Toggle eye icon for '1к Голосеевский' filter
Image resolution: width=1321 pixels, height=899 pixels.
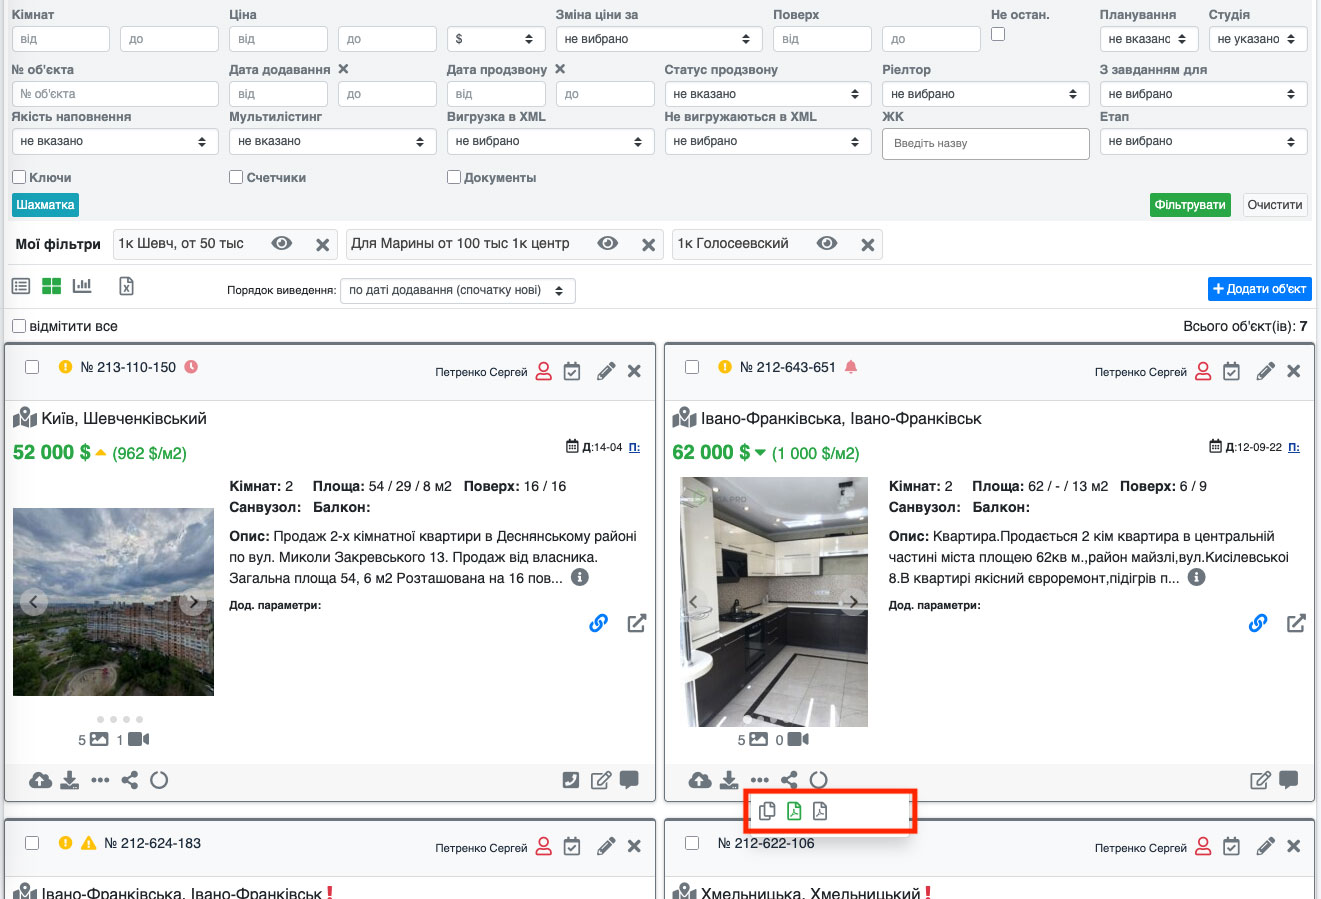[826, 244]
